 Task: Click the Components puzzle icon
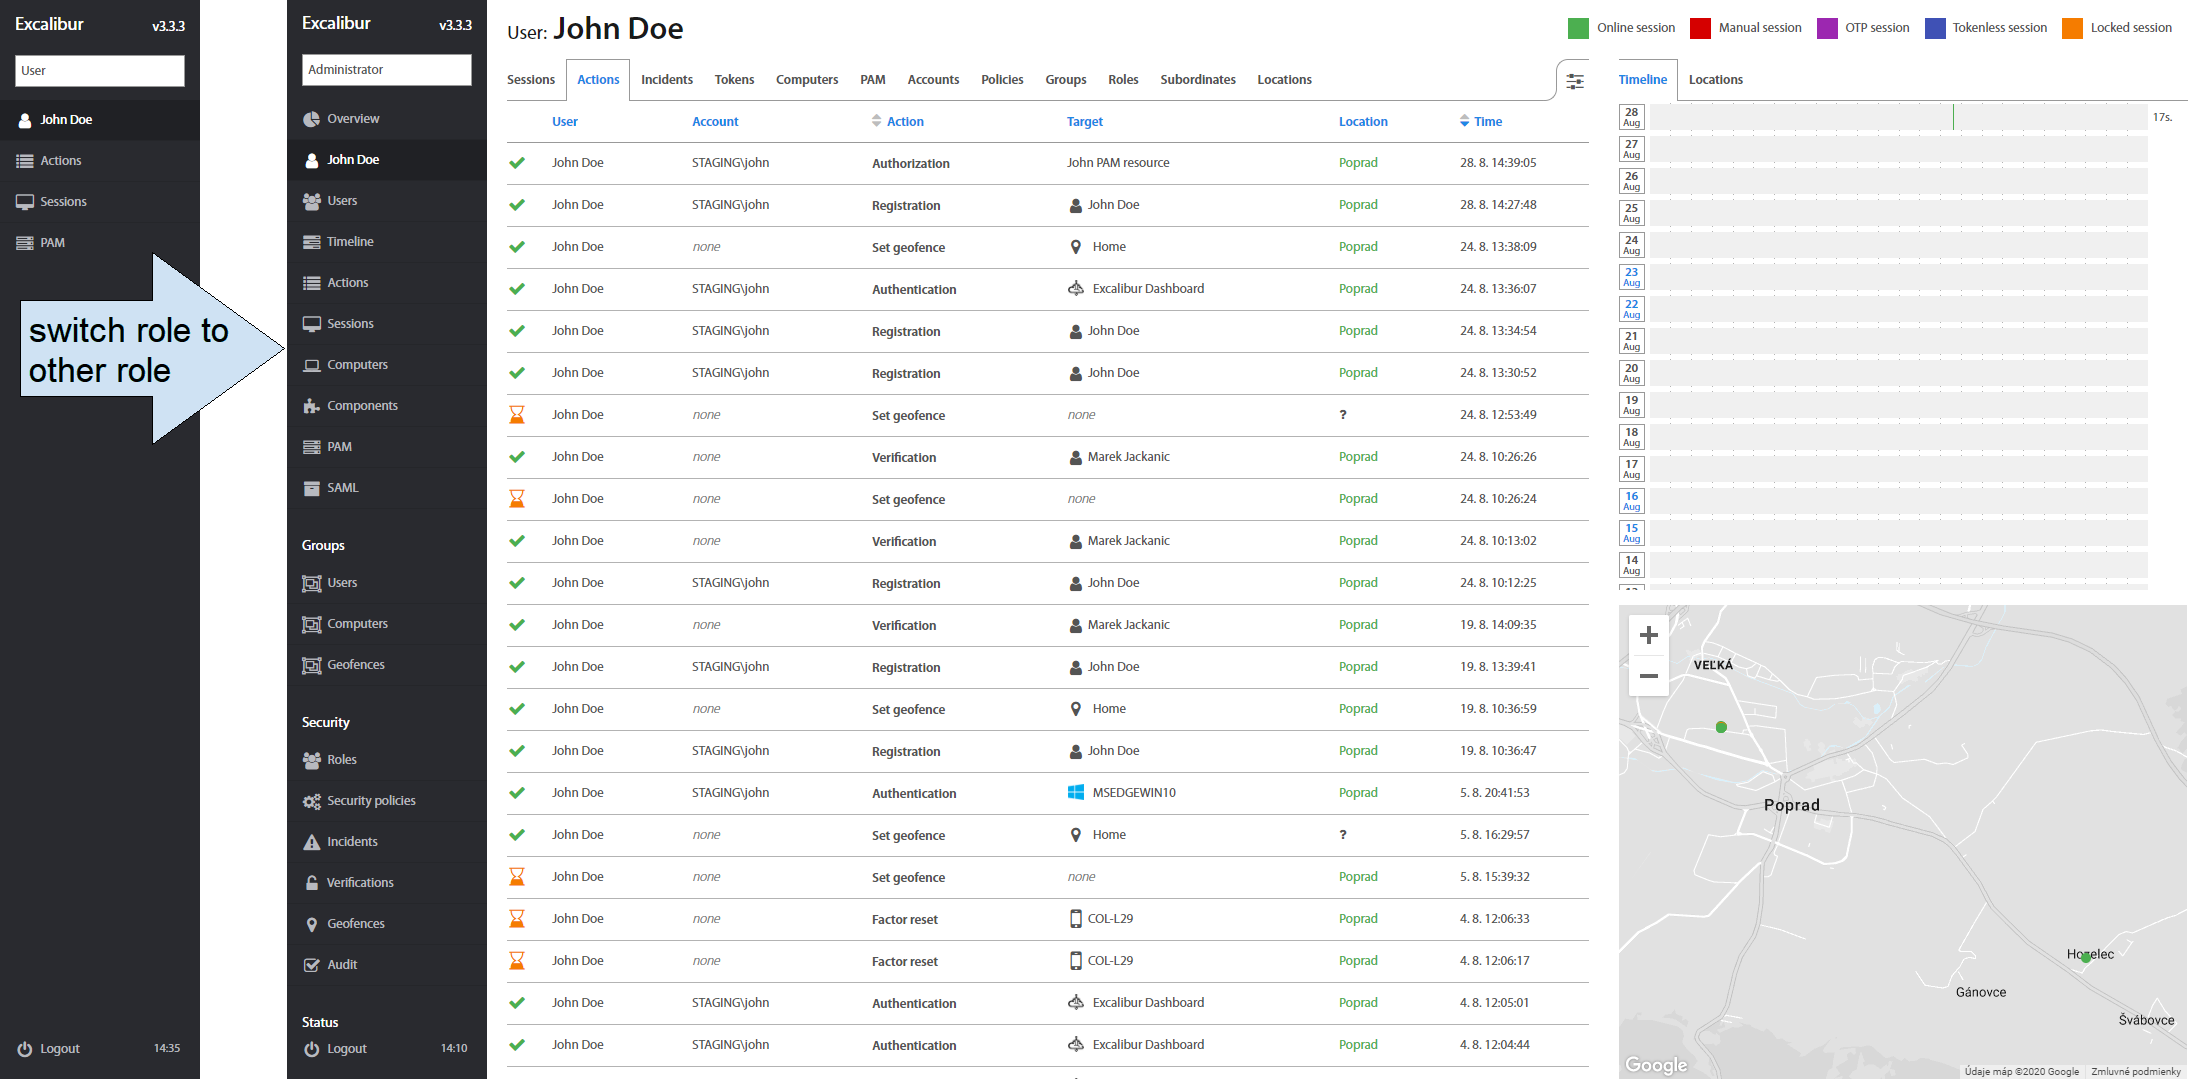[x=312, y=406]
